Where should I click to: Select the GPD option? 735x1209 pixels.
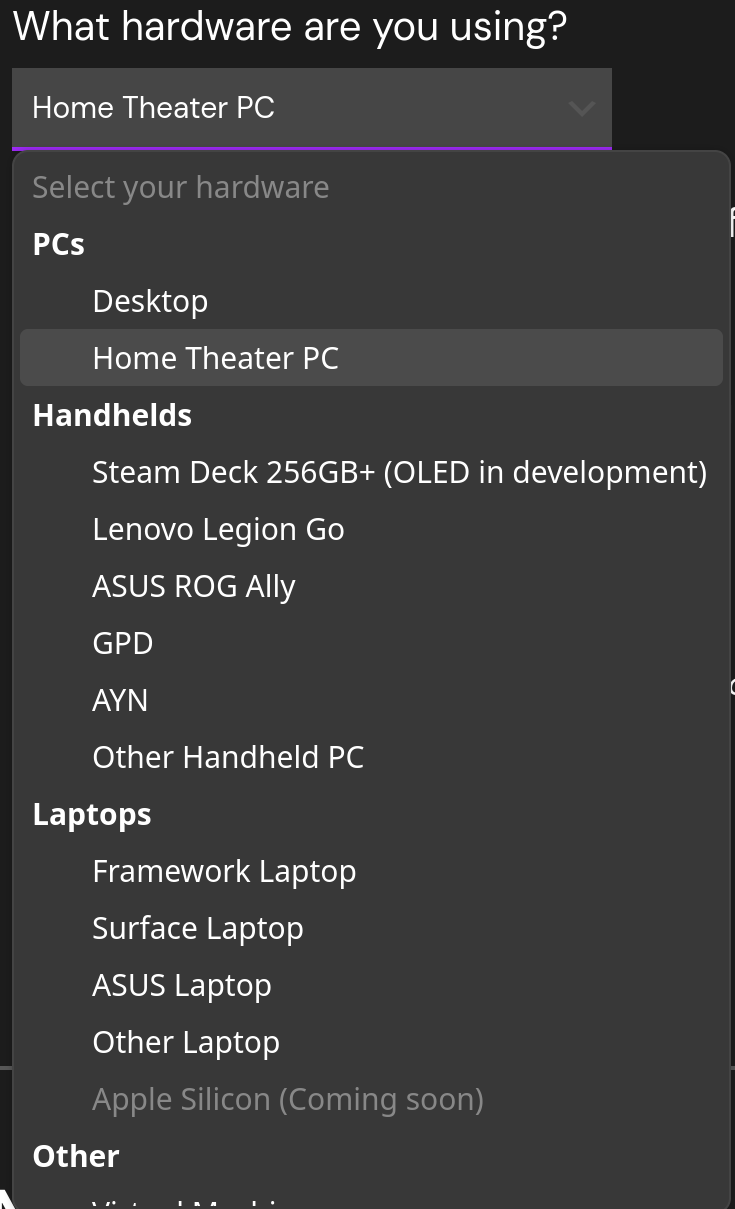coord(123,643)
